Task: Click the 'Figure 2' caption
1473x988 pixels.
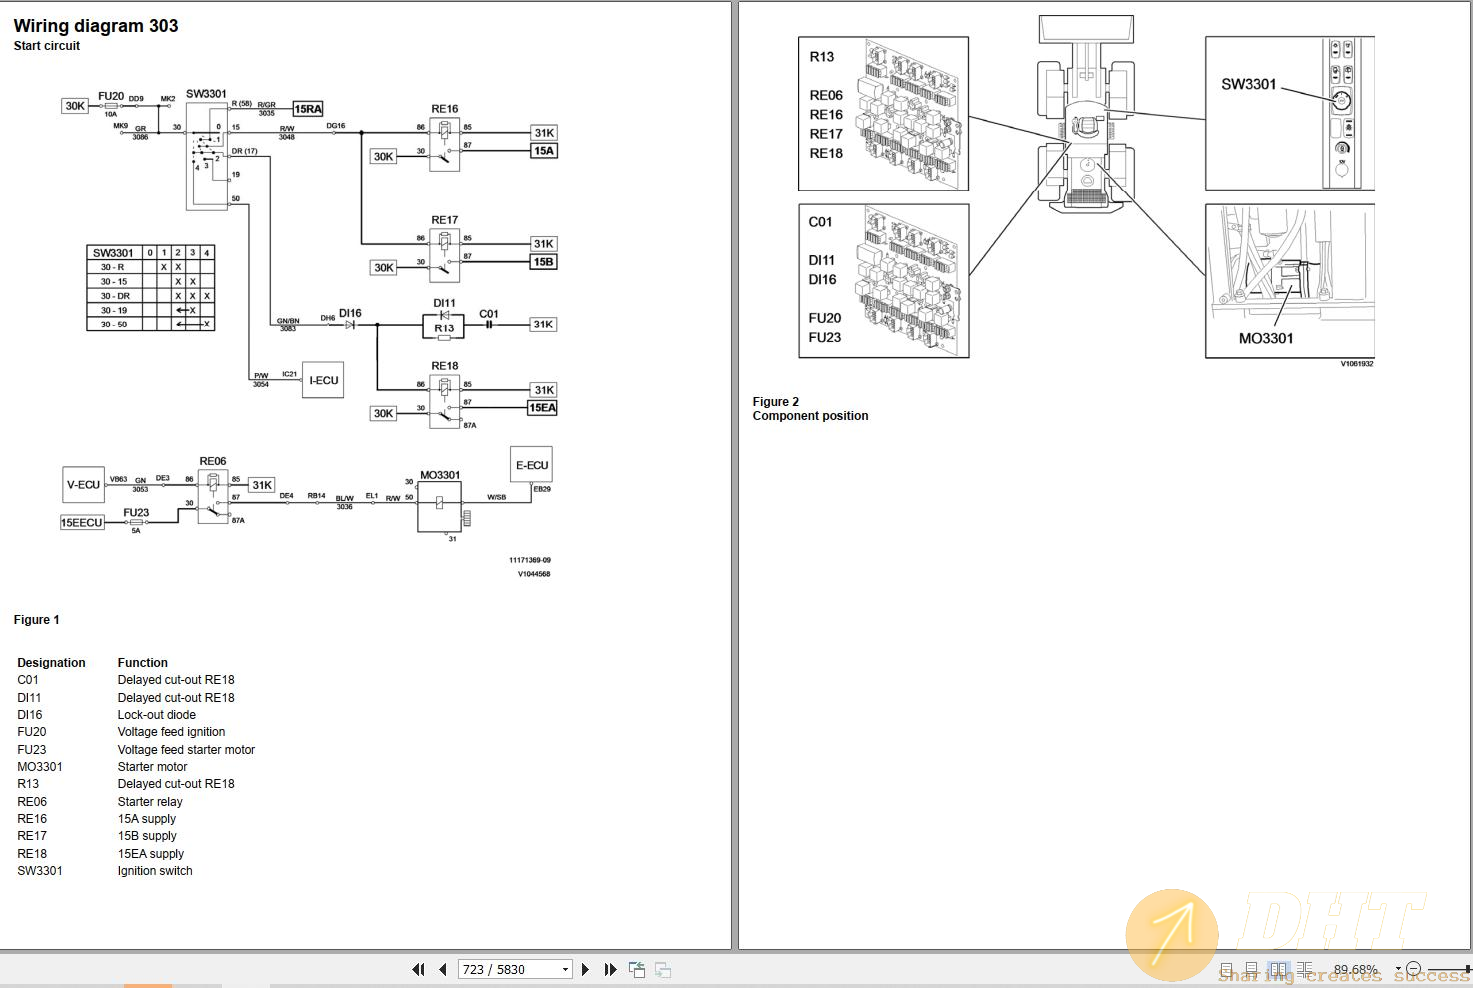Action: 776,402
